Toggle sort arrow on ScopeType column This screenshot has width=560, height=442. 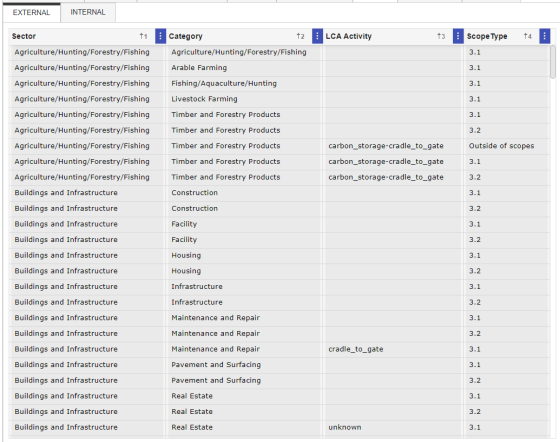click(x=528, y=36)
